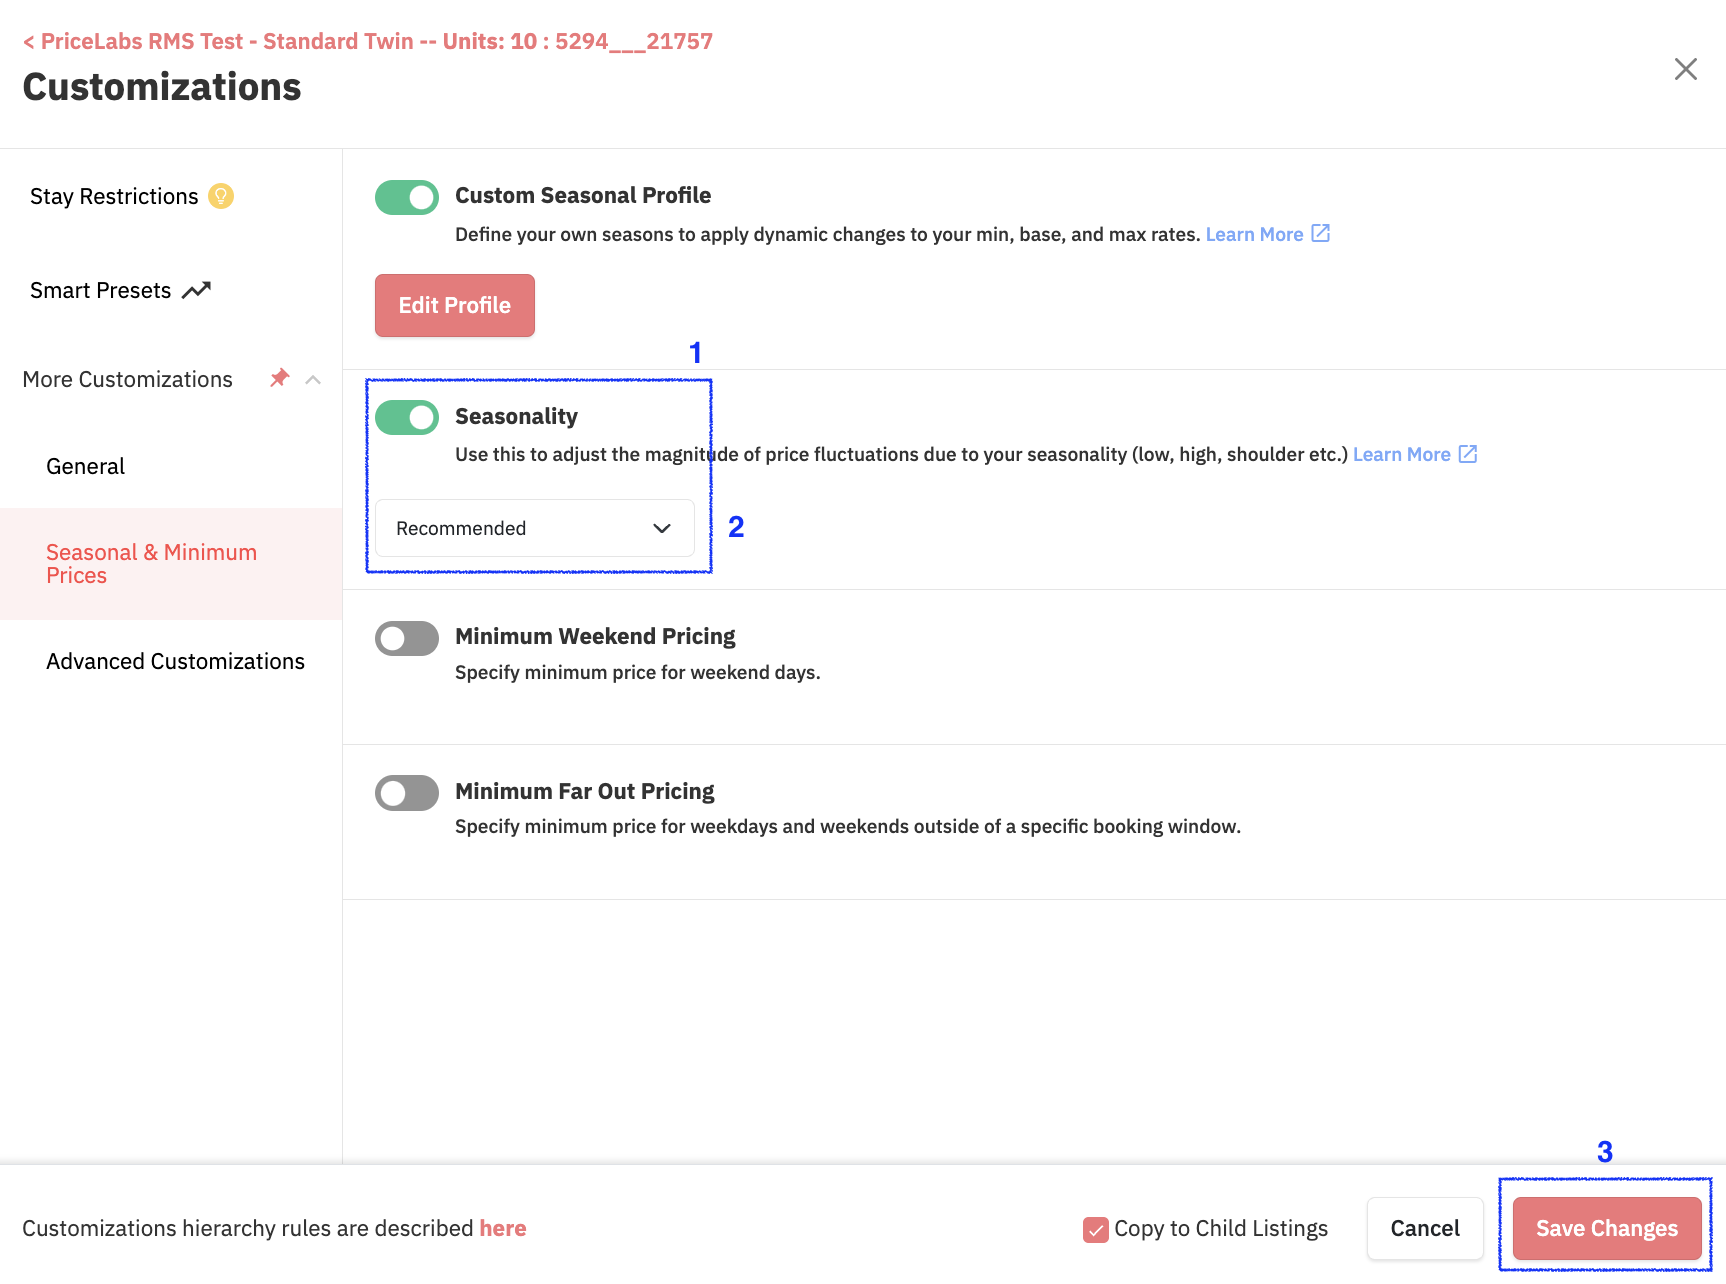Disable the Seasonality toggle
This screenshot has width=1726, height=1284.
407,417
